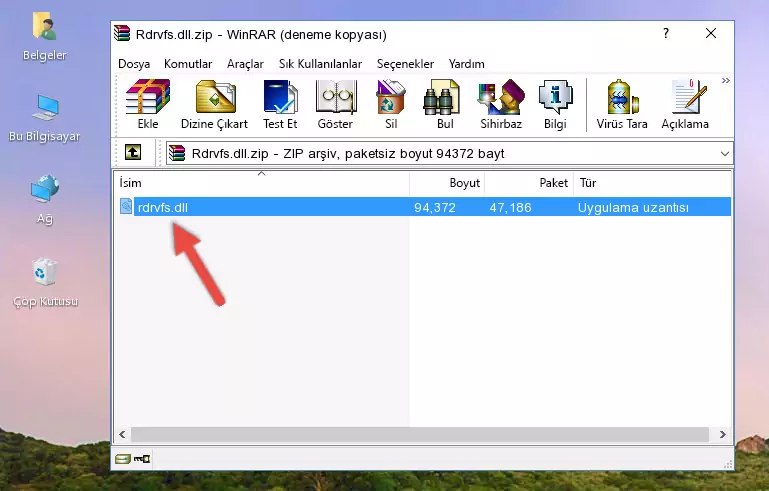Screen dimensions: 769x491
Task: Open the Bul (Find) binoculars tool
Action: click(445, 104)
